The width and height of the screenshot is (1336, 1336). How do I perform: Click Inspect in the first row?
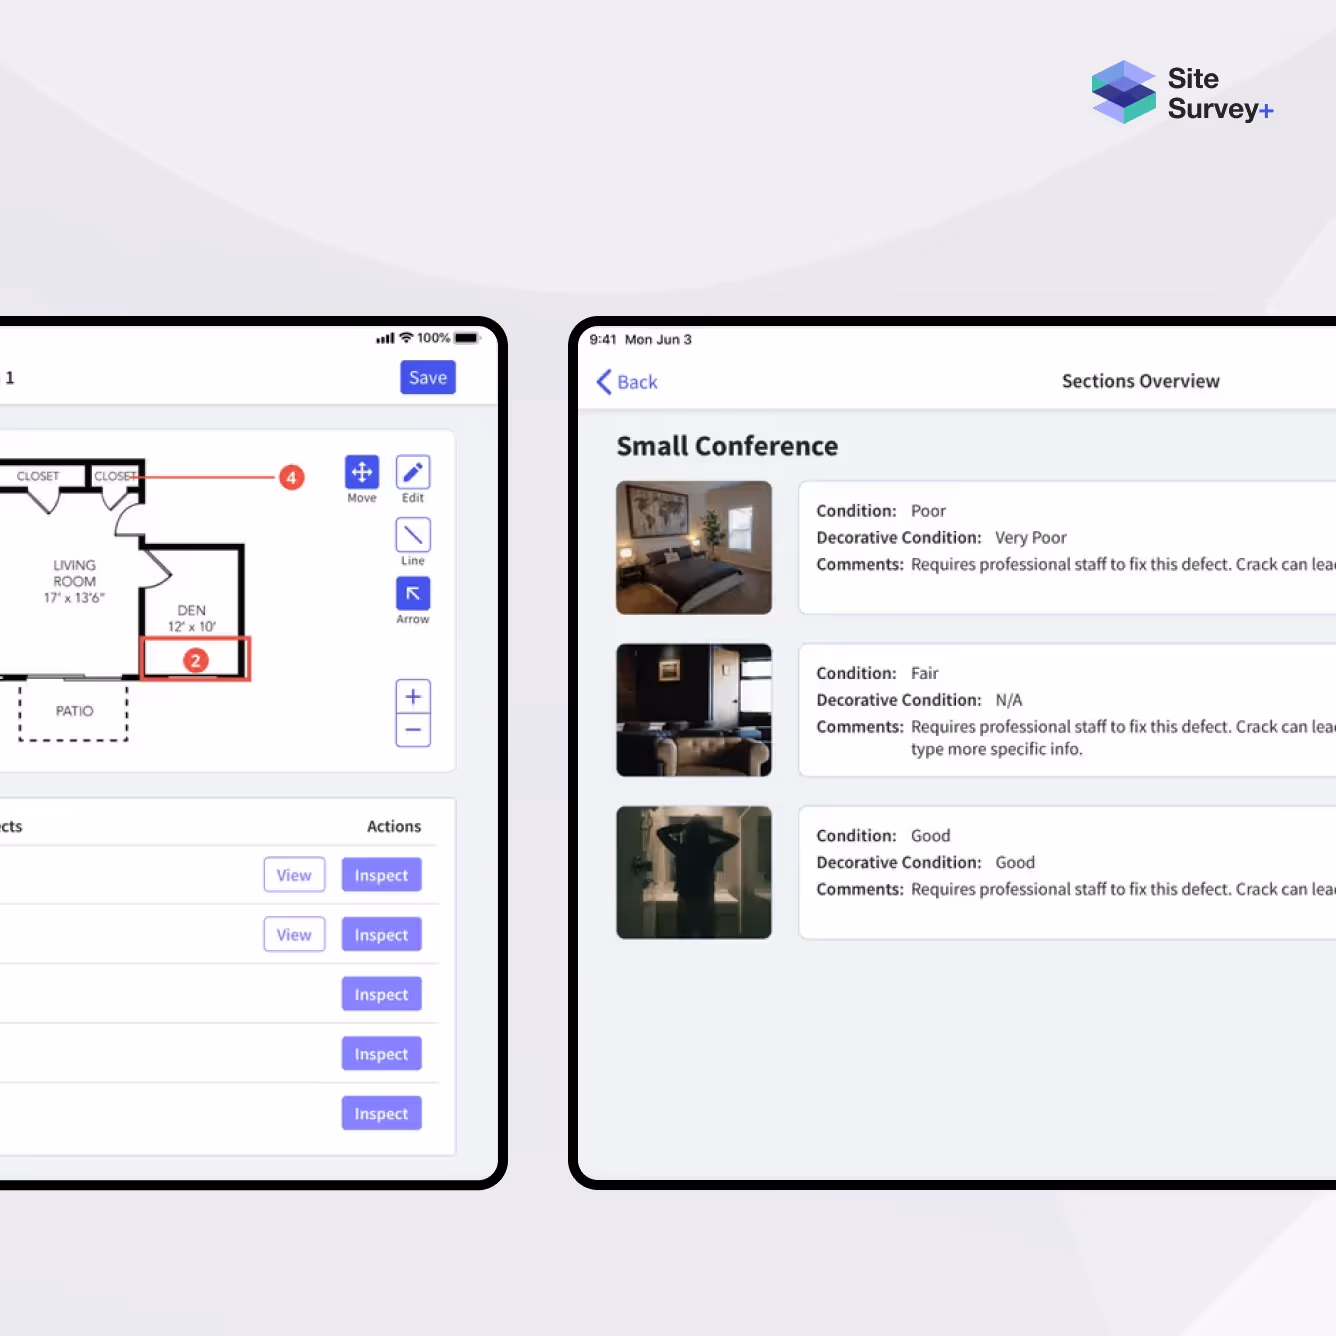[x=381, y=875]
